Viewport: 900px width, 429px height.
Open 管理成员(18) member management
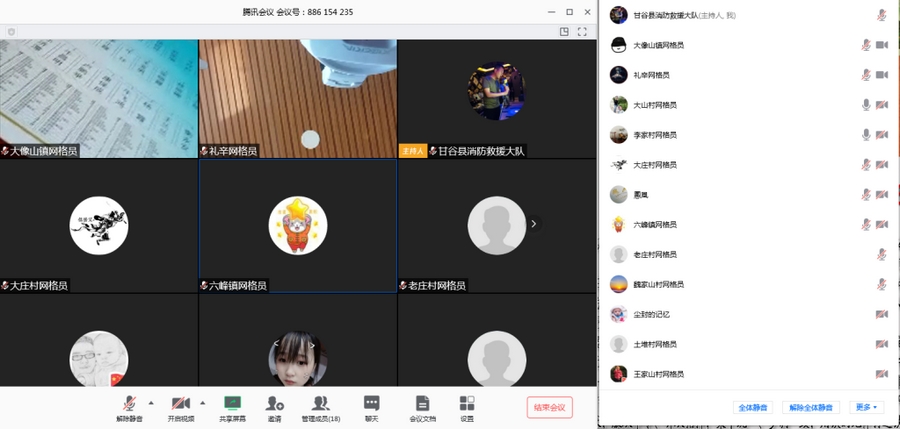coord(320,407)
